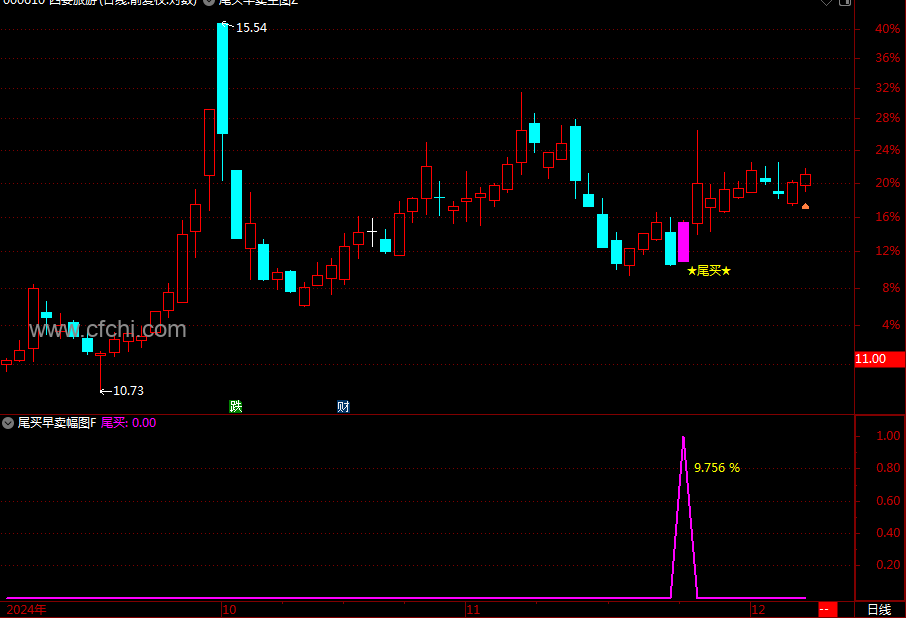Click the 15.54 high price label
Screen dimensions: 906x618
(251, 28)
